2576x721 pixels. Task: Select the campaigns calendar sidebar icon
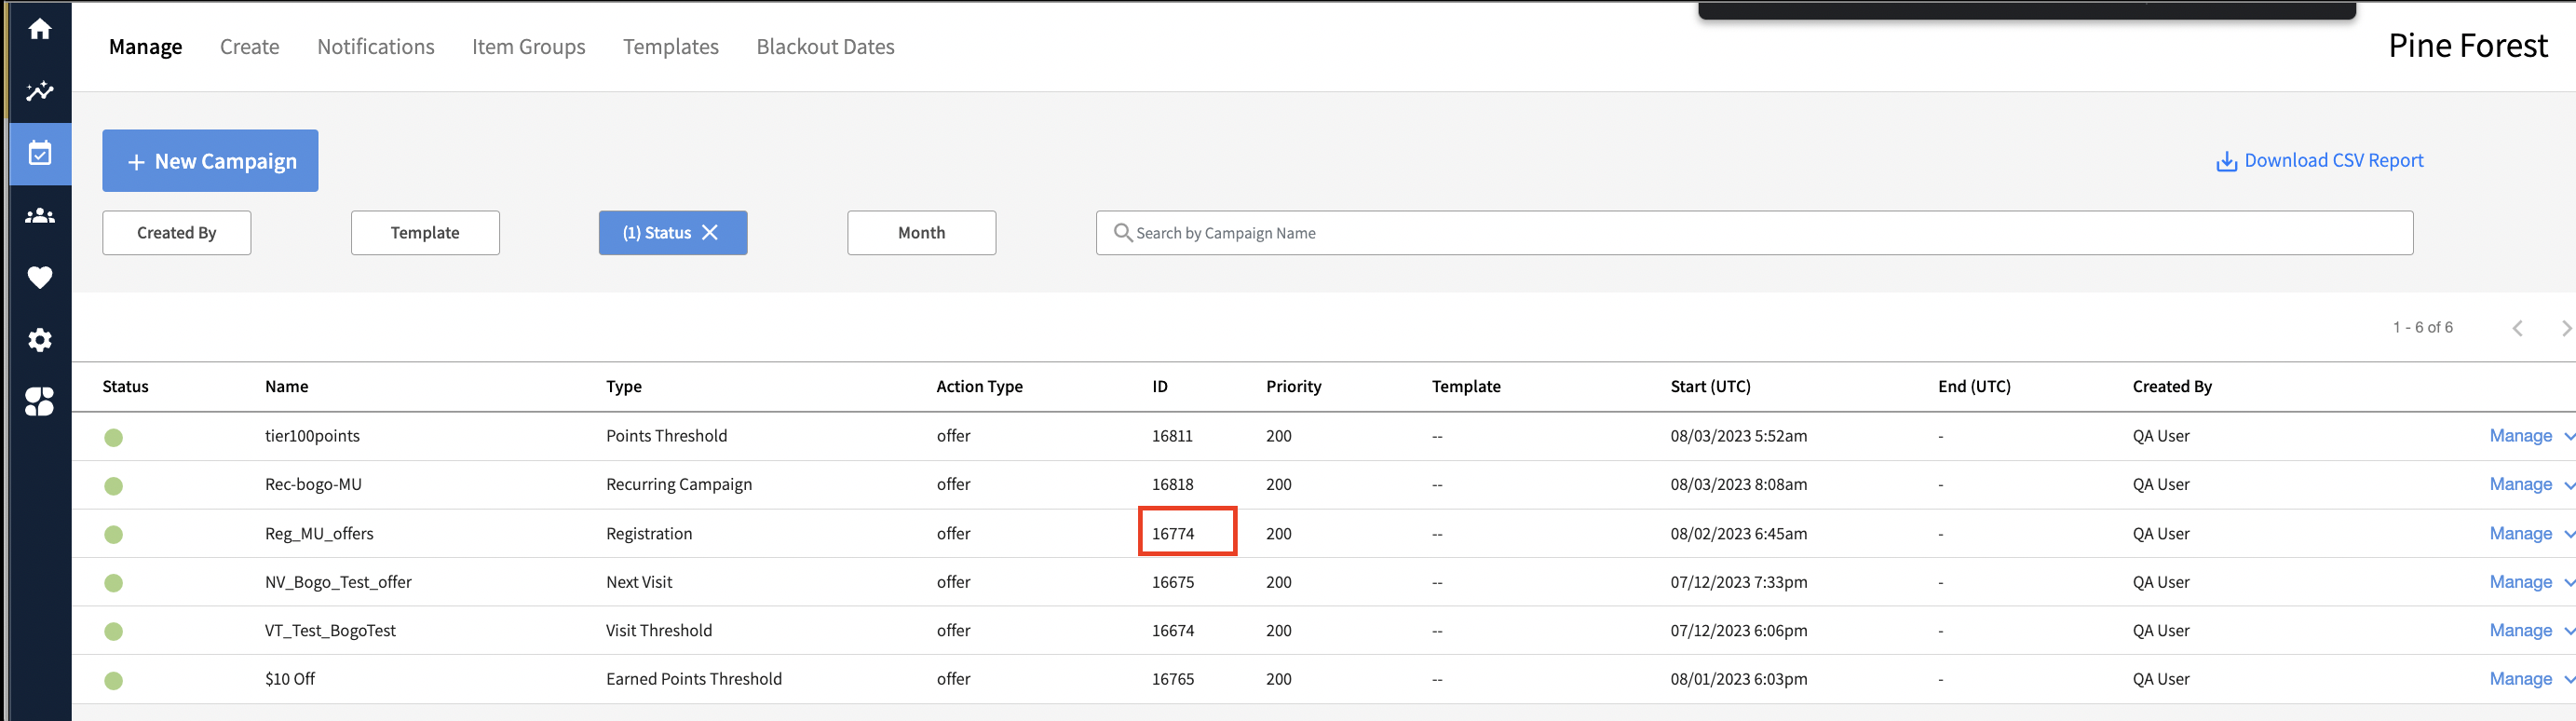40,154
